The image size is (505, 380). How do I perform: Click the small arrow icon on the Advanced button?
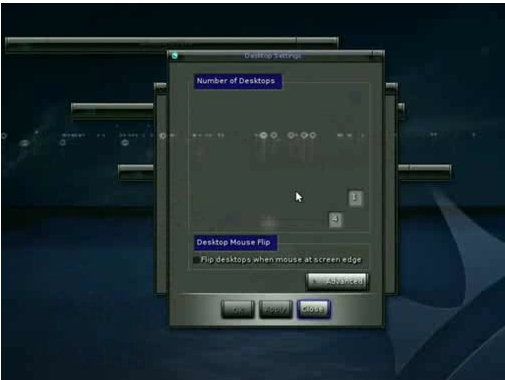click(314, 281)
